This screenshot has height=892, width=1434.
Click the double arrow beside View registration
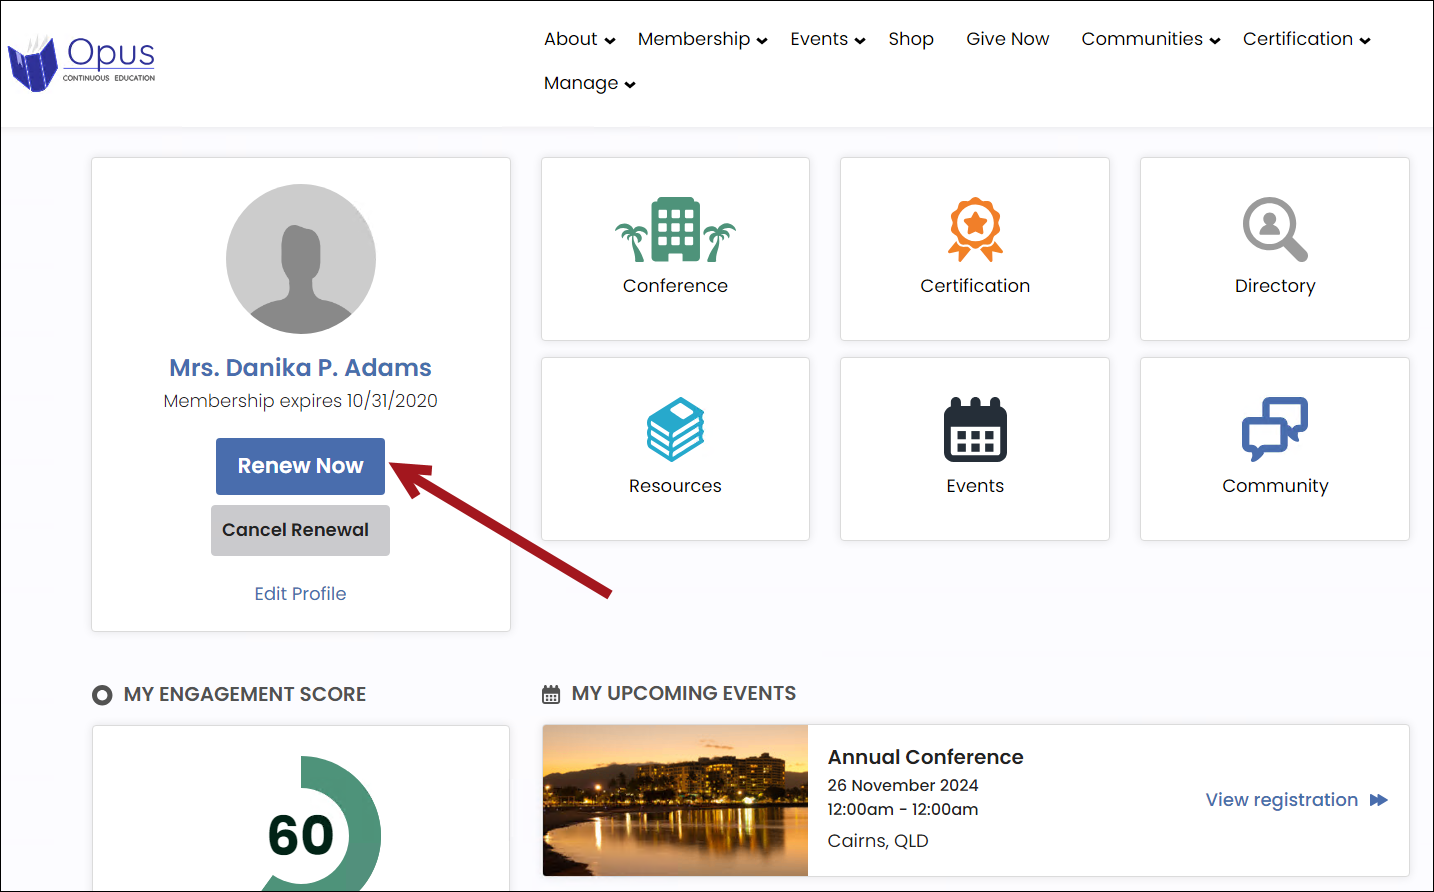(1379, 800)
